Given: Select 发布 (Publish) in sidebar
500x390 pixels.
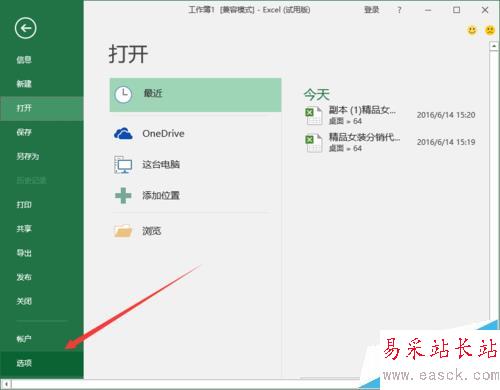Looking at the screenshot, I should tap(24, 277).
